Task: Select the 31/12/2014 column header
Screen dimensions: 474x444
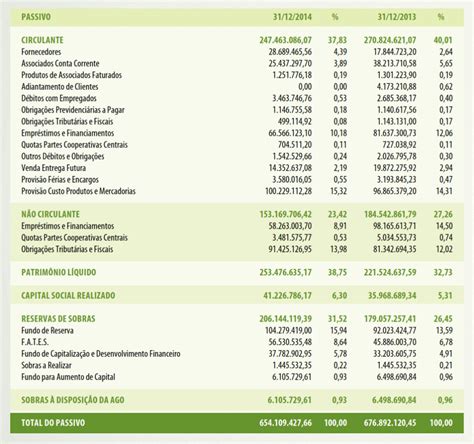Action: click(292, 17)
